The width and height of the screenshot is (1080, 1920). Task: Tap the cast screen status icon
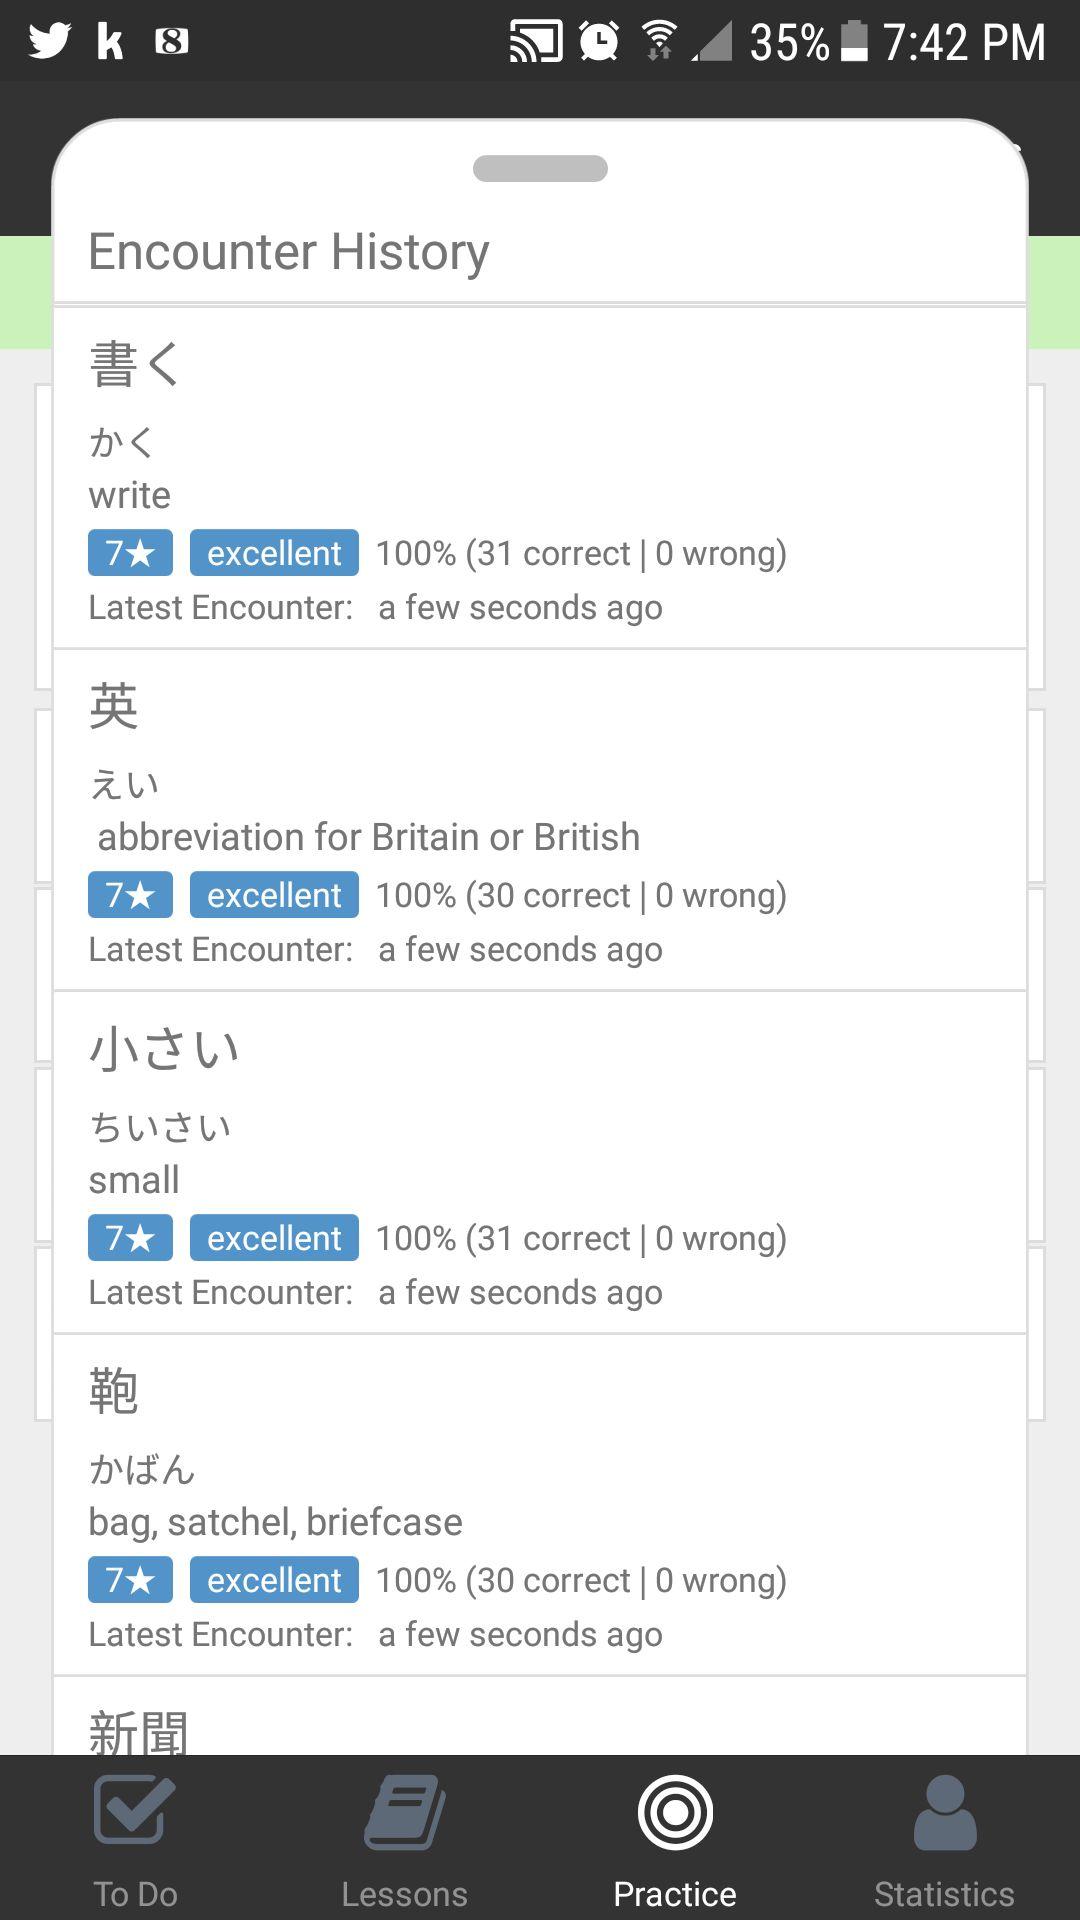pos(535,41)
